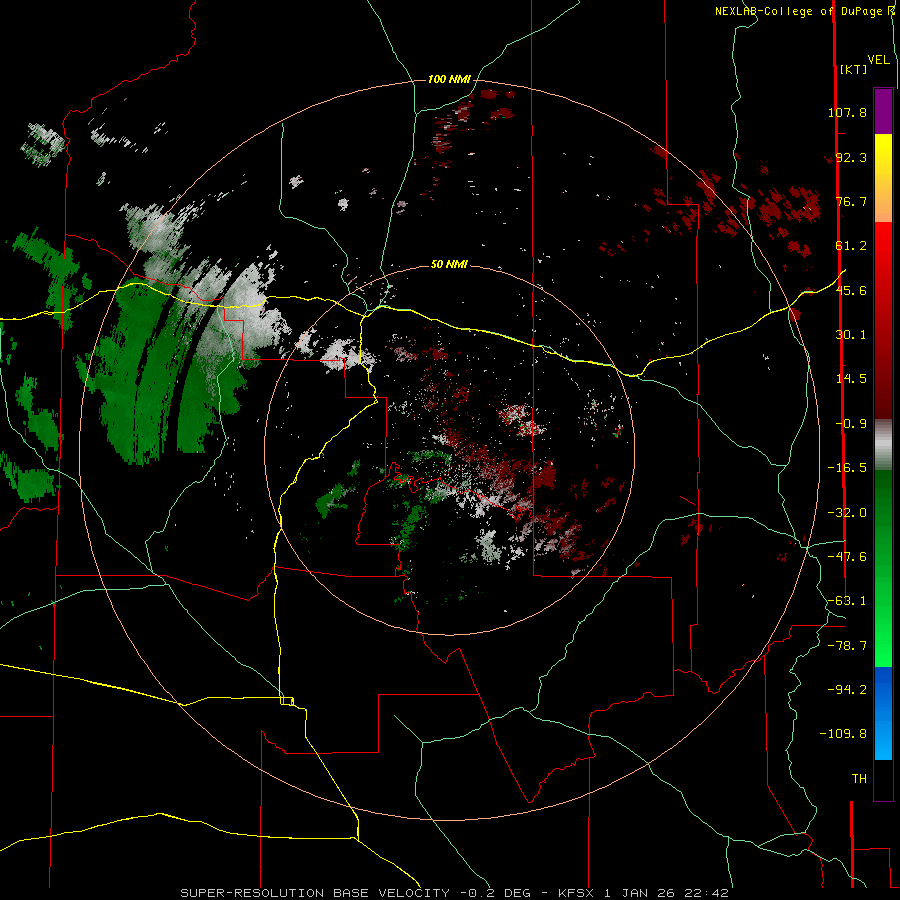Select the -63.1 scale value

847,601
